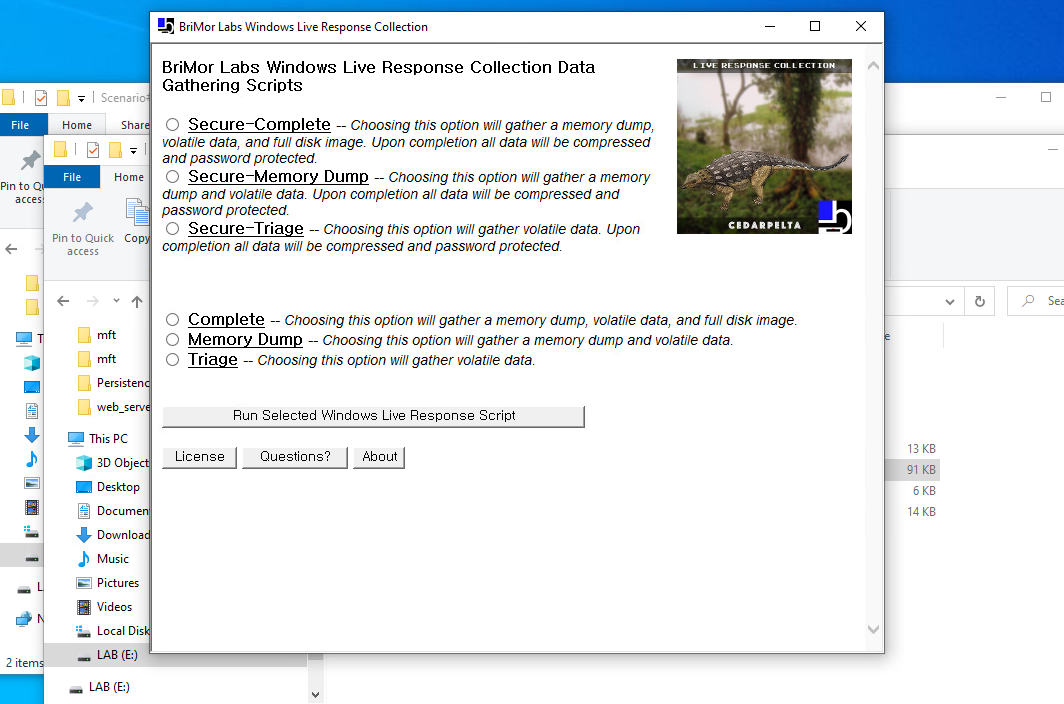Open the first mft folder in tree
The image size is (1064, 704).
[x=106, y=335]
